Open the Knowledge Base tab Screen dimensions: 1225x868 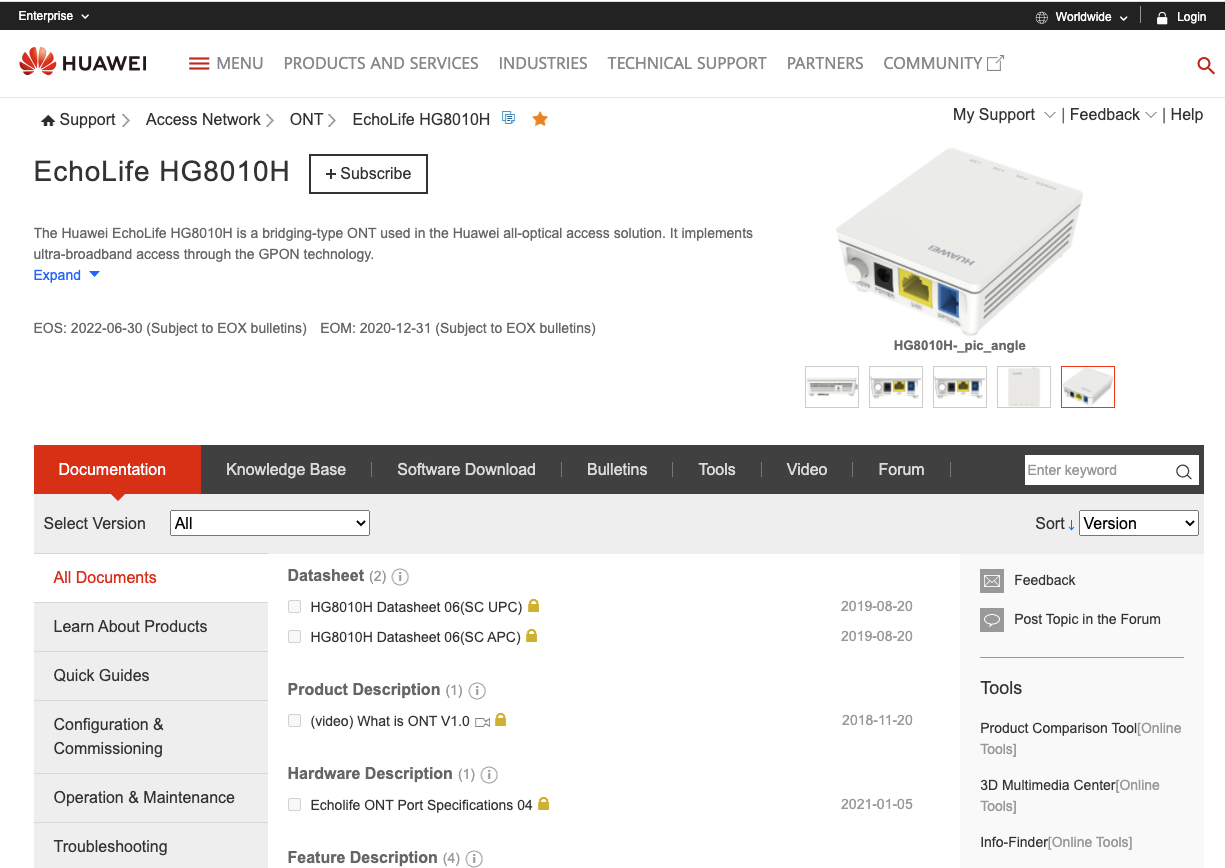(x=285, y=469)
